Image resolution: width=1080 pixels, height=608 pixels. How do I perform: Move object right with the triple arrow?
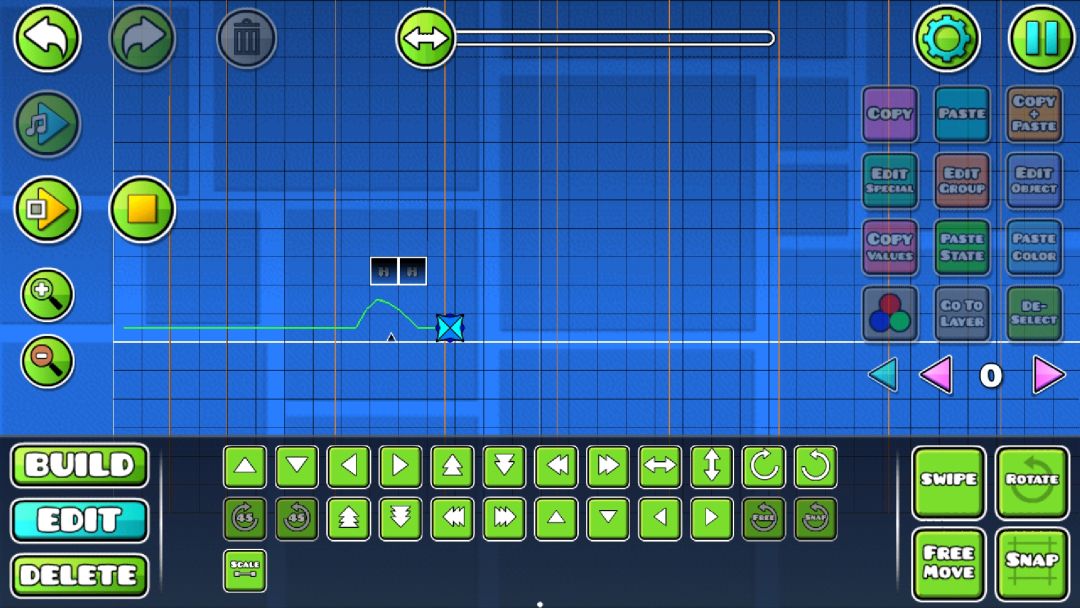tap(504, 518)
